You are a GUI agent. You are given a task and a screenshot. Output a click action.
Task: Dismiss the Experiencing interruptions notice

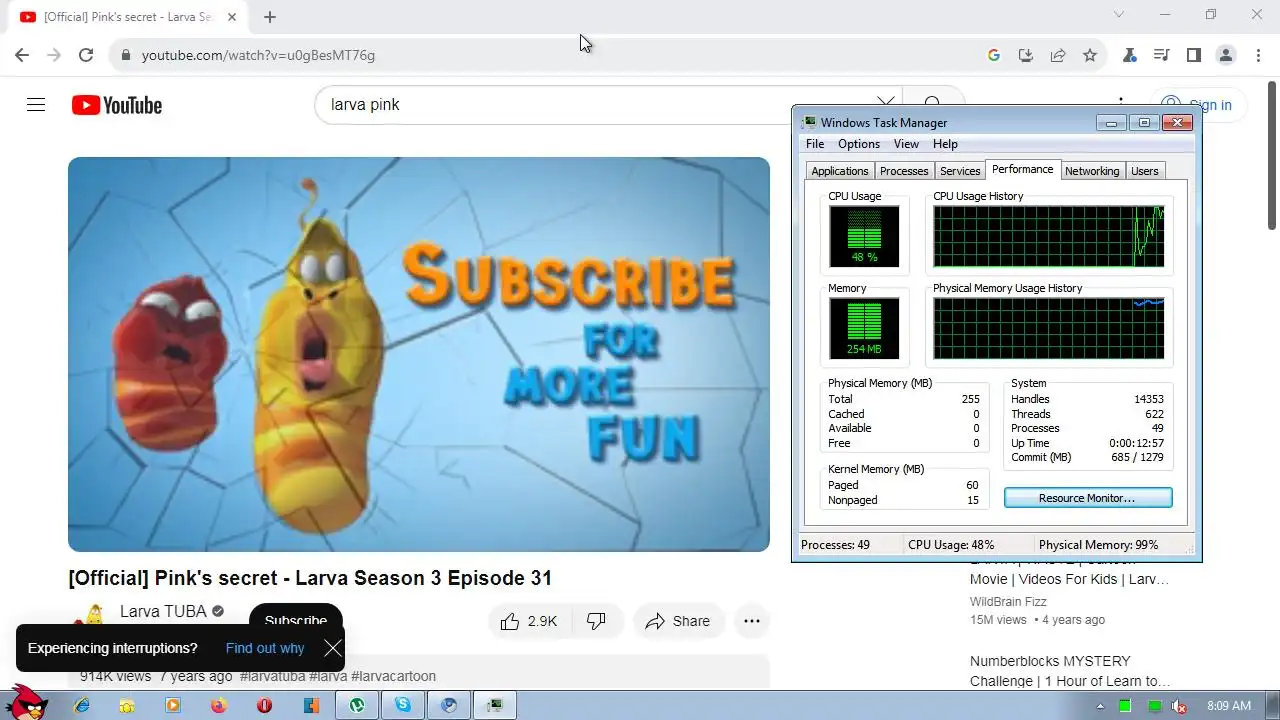point(333,648)
